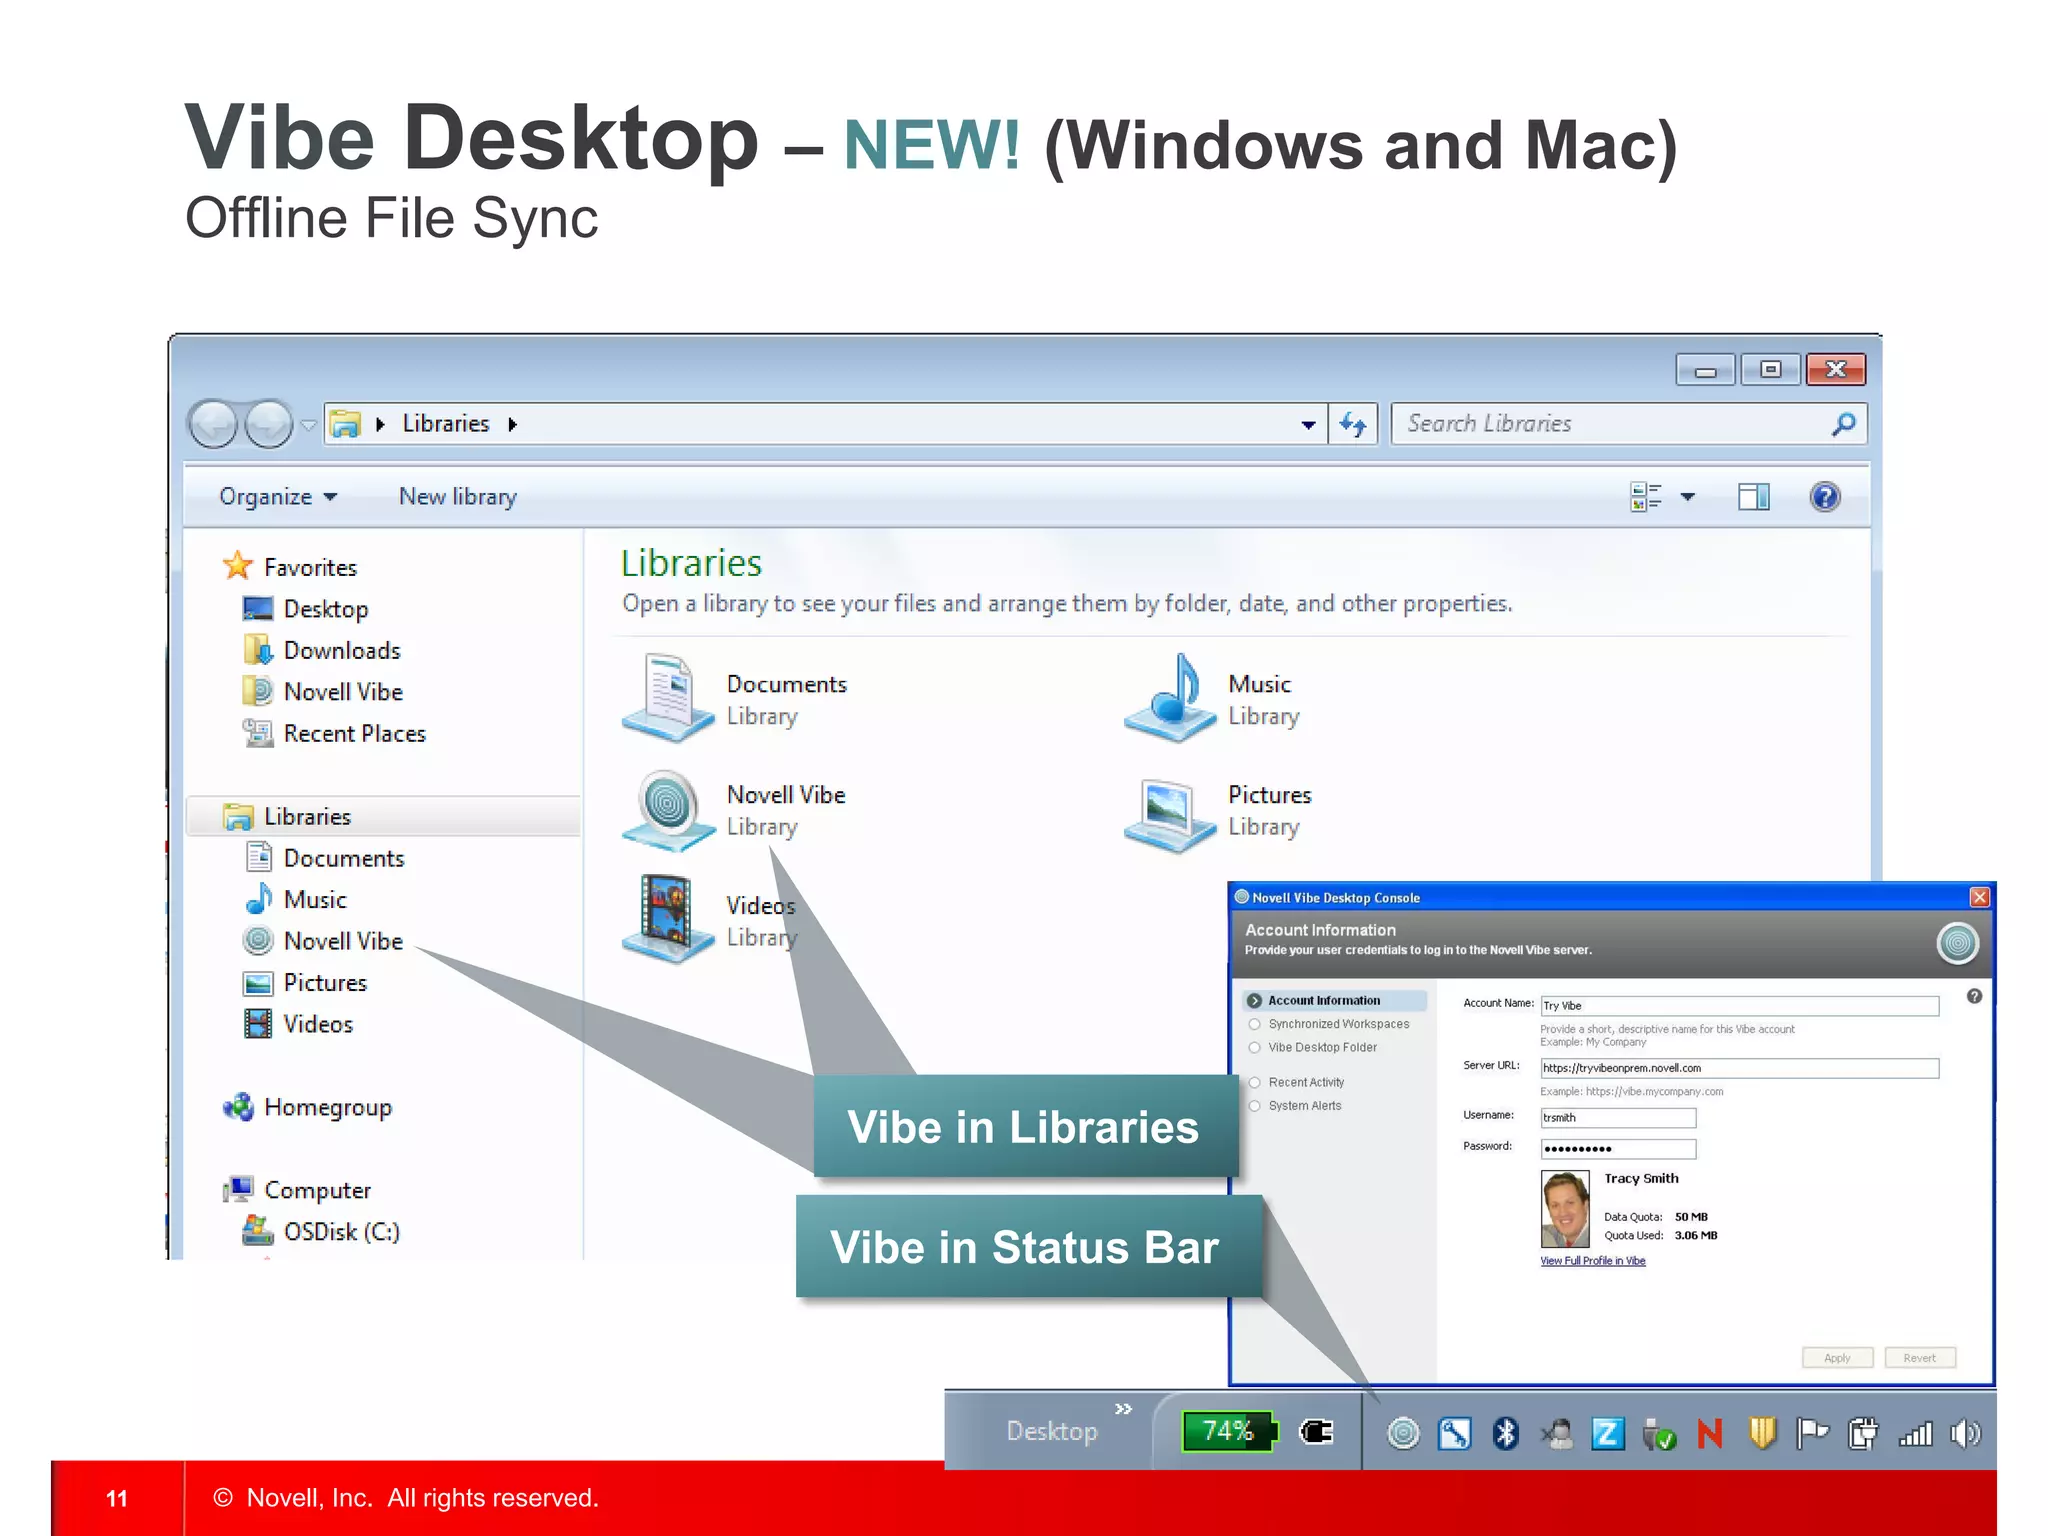Expand the arrow before Libraries in address bar
The height and width of the screenshot is (1536, 2048).
pos(381,425)
